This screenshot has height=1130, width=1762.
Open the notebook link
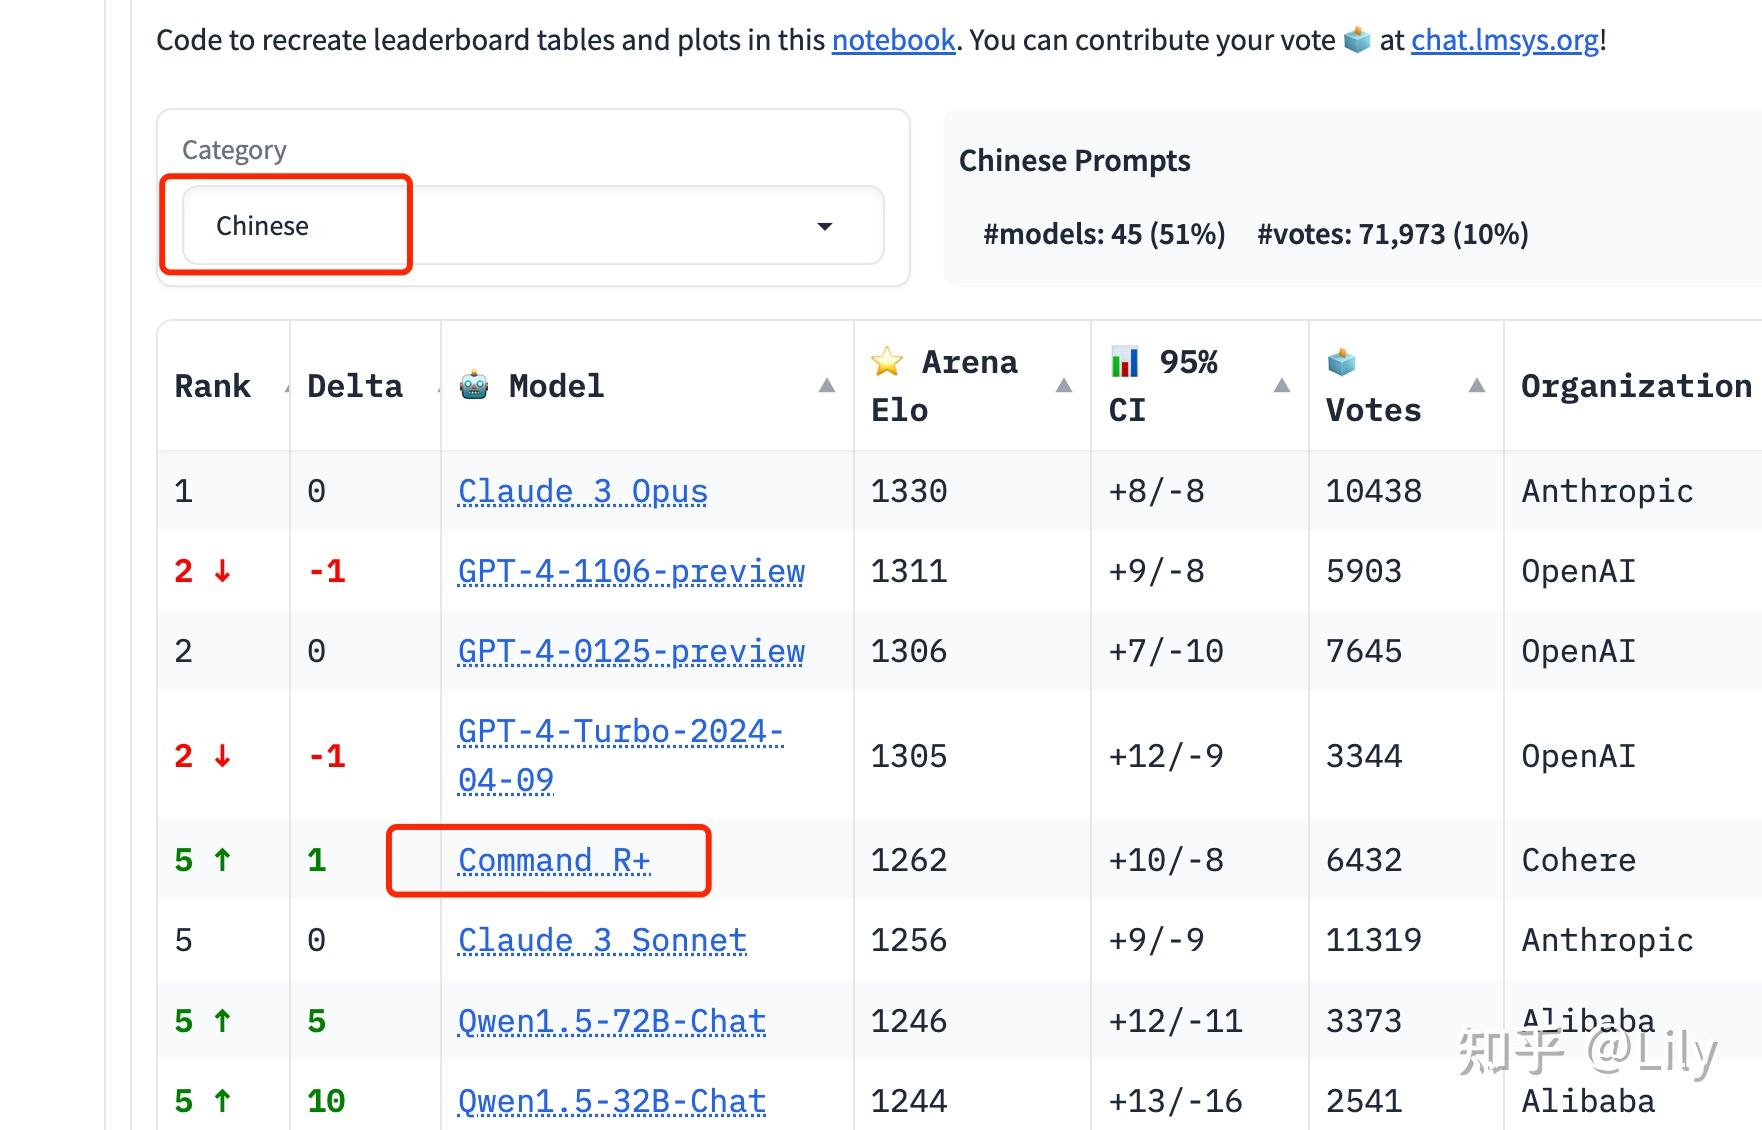(893, 40)
